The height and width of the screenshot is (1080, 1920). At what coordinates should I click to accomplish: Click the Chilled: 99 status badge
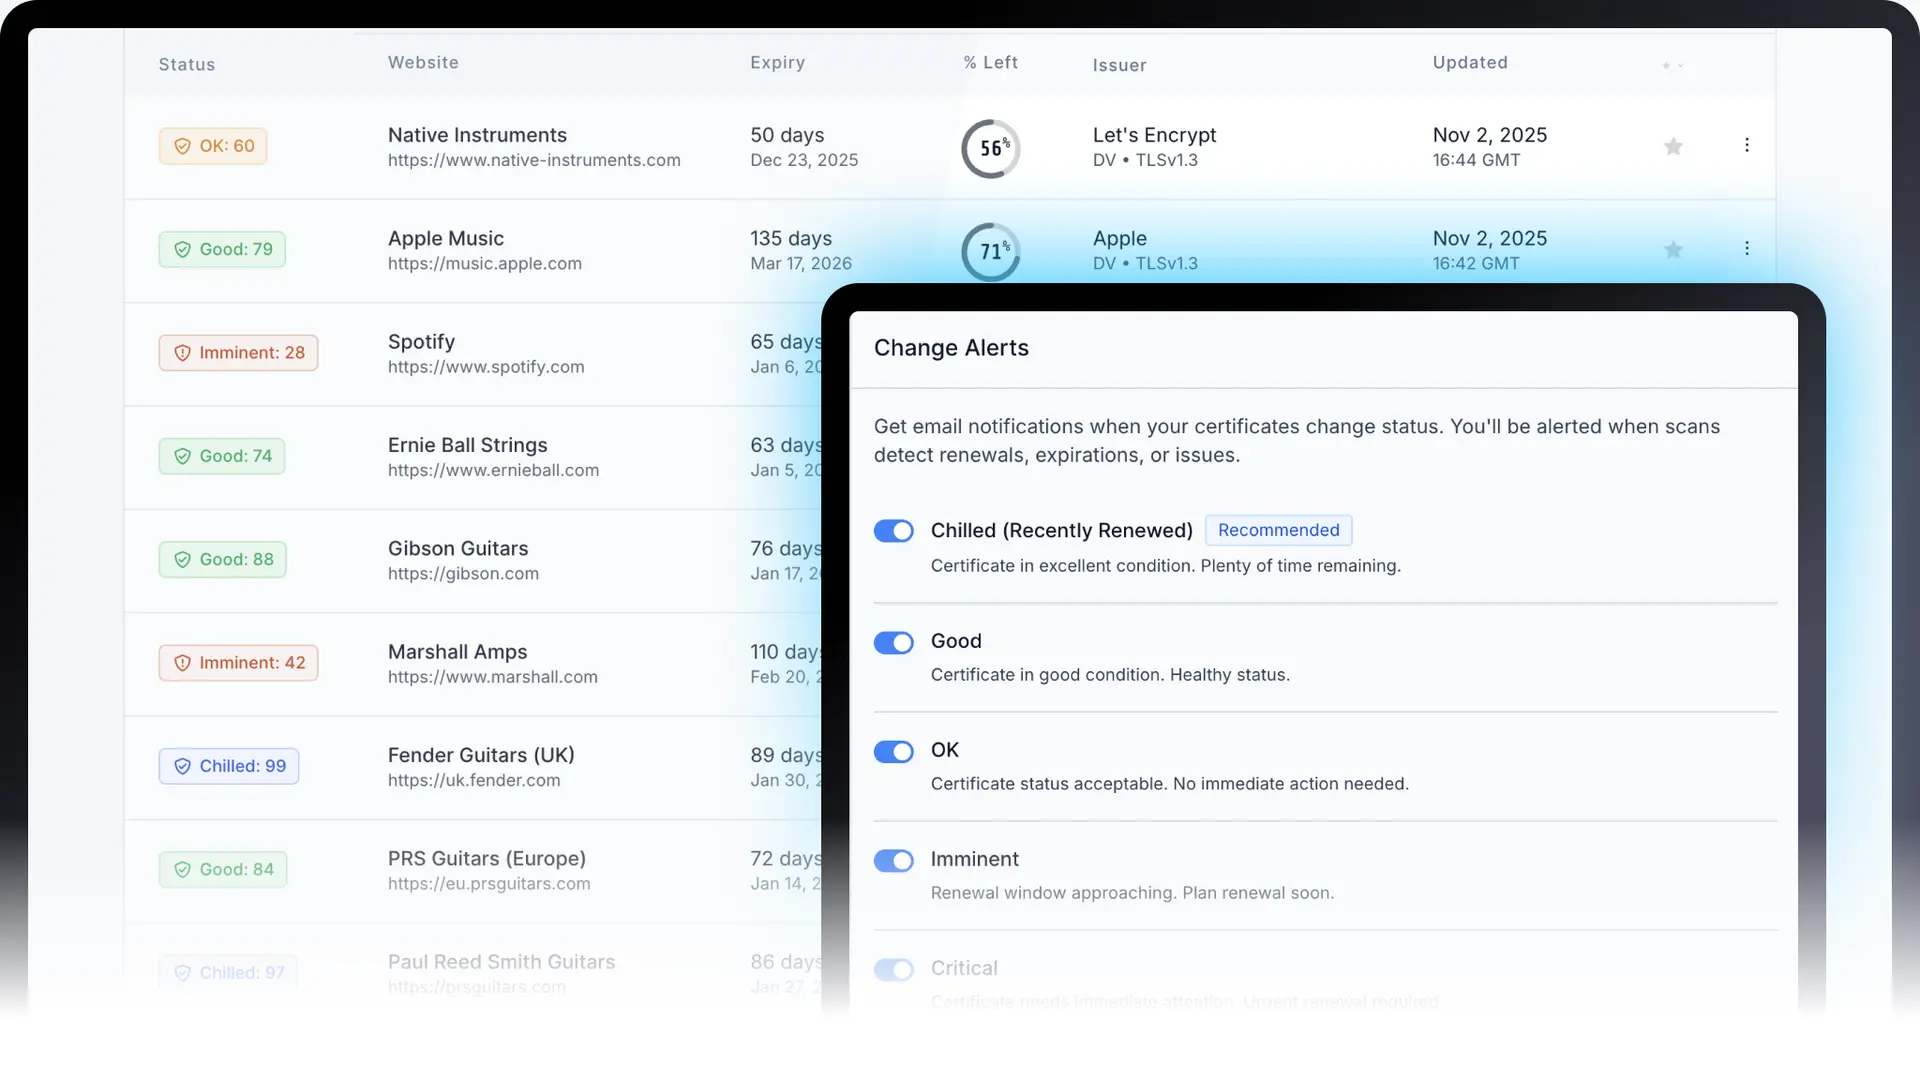coord(229,766)
